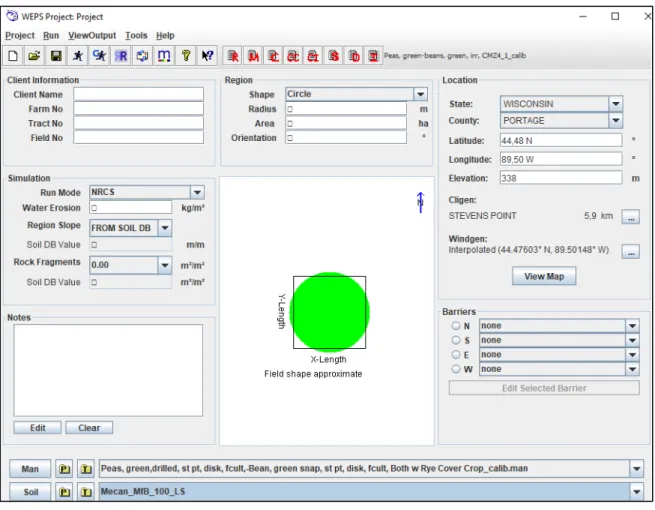Click the Client Name input field
Image resolution: width=655 pixels, height=510 pixels.
tap(139, 94)
